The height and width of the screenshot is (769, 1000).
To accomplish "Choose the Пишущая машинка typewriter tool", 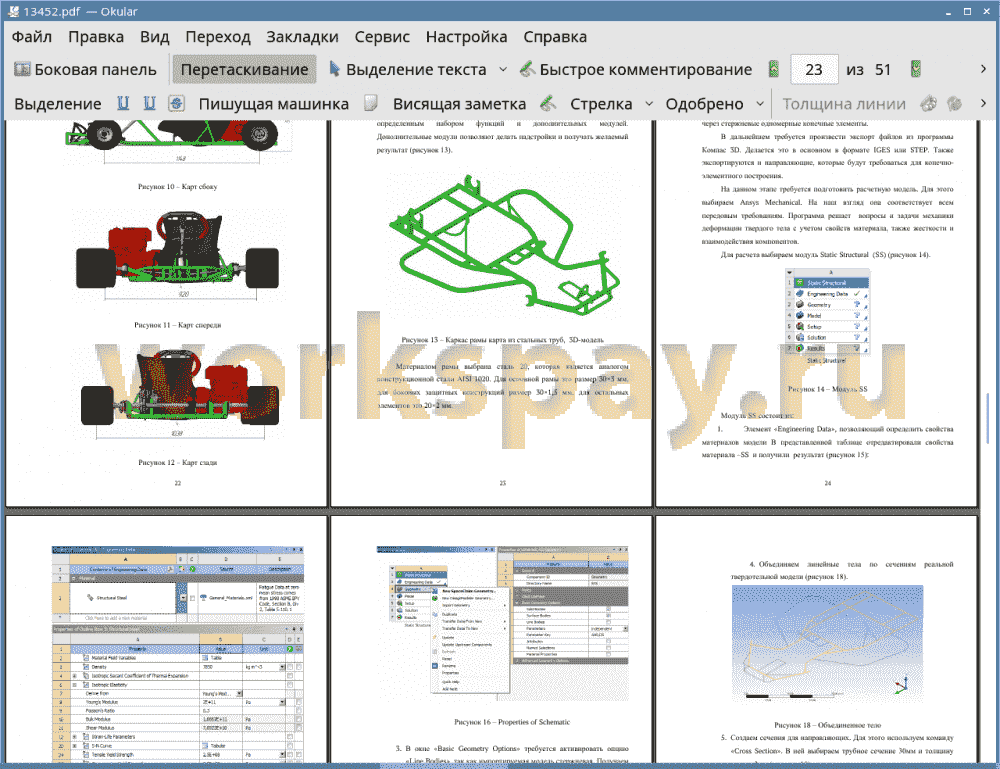I will click(274, 104).
